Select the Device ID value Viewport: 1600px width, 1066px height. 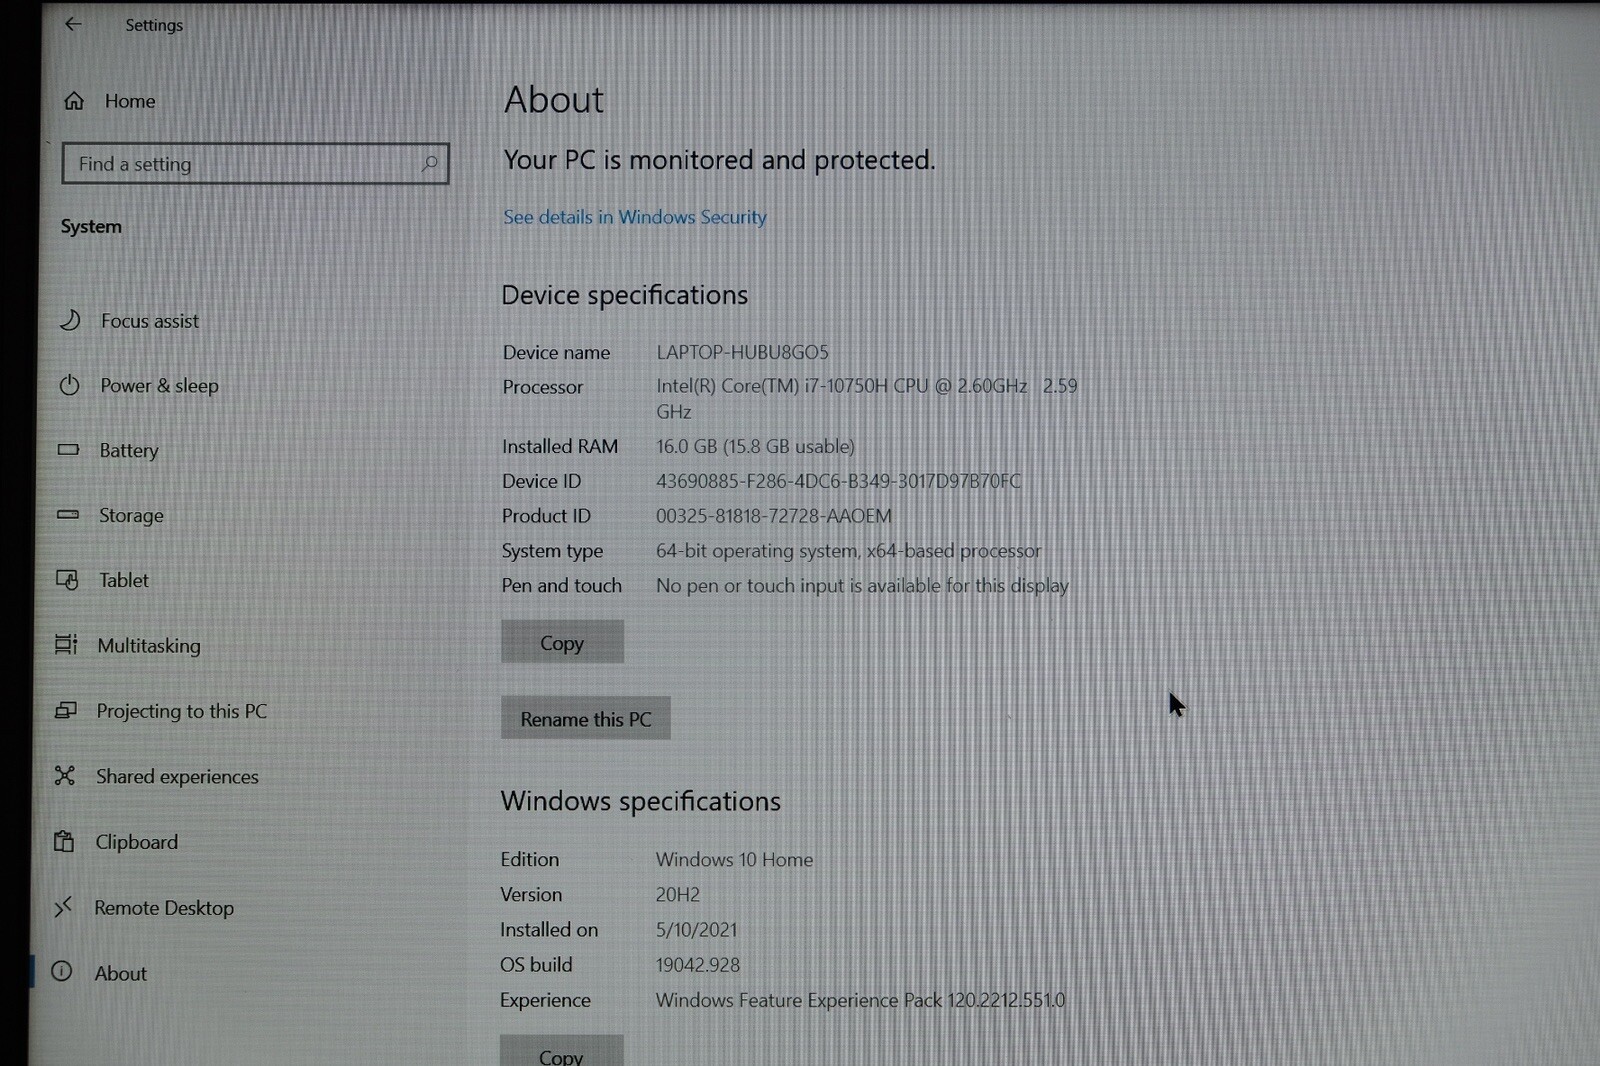point(838,481)
